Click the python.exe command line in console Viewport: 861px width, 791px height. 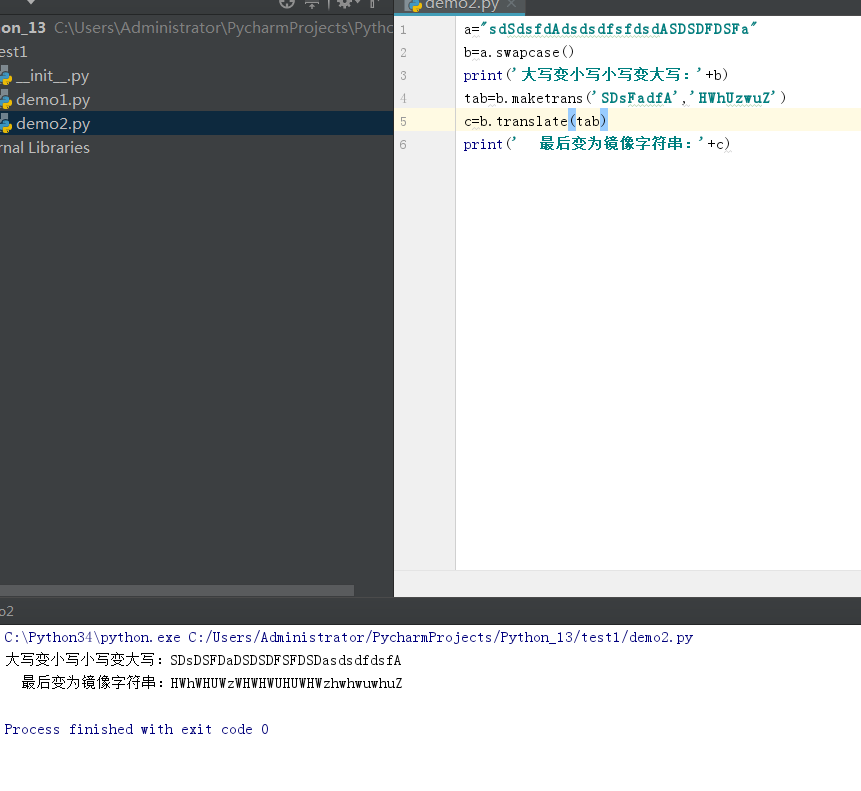pos(348,637)
